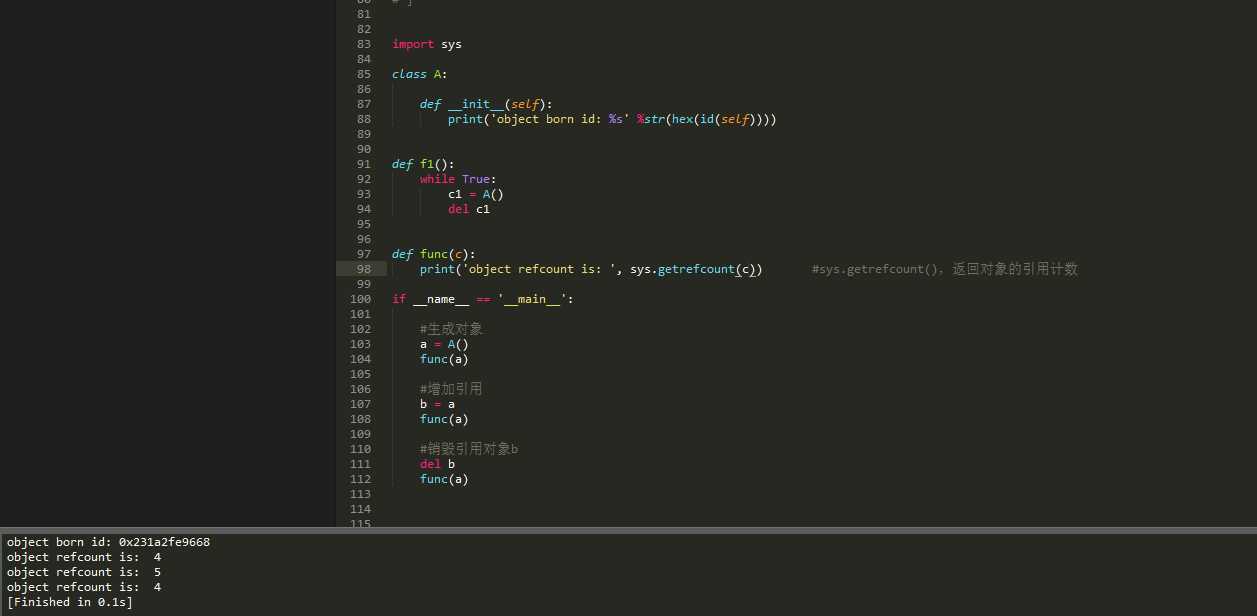This screenshot has width=1257, height=616.
Task: Click the 'while True:' loop line
Action: click(x=458, y=179)
